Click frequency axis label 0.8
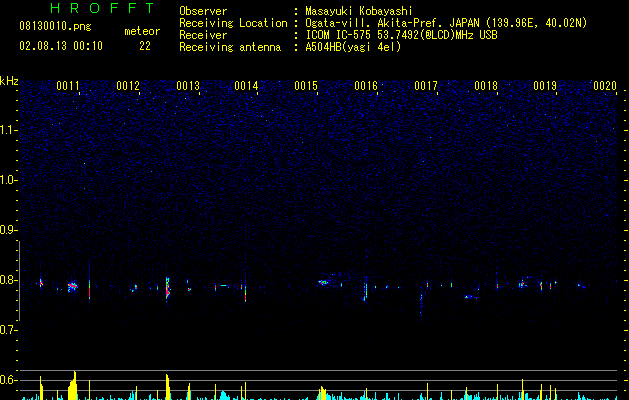The image size is (629, 400). coord(8,280)
